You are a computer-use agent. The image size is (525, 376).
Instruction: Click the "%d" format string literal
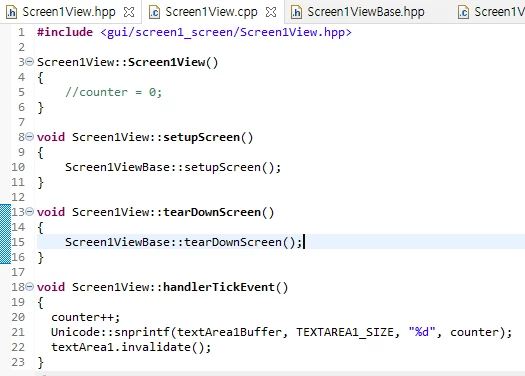click(x=422, y=332)
